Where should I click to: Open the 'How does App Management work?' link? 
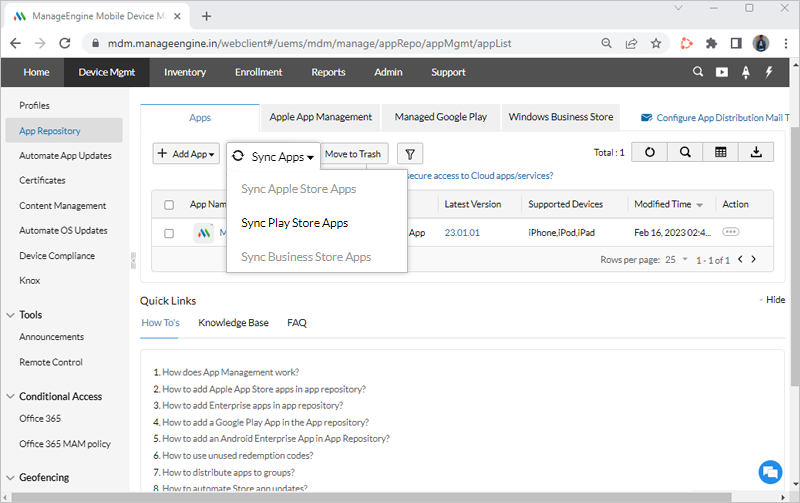(x=230, y=372)
